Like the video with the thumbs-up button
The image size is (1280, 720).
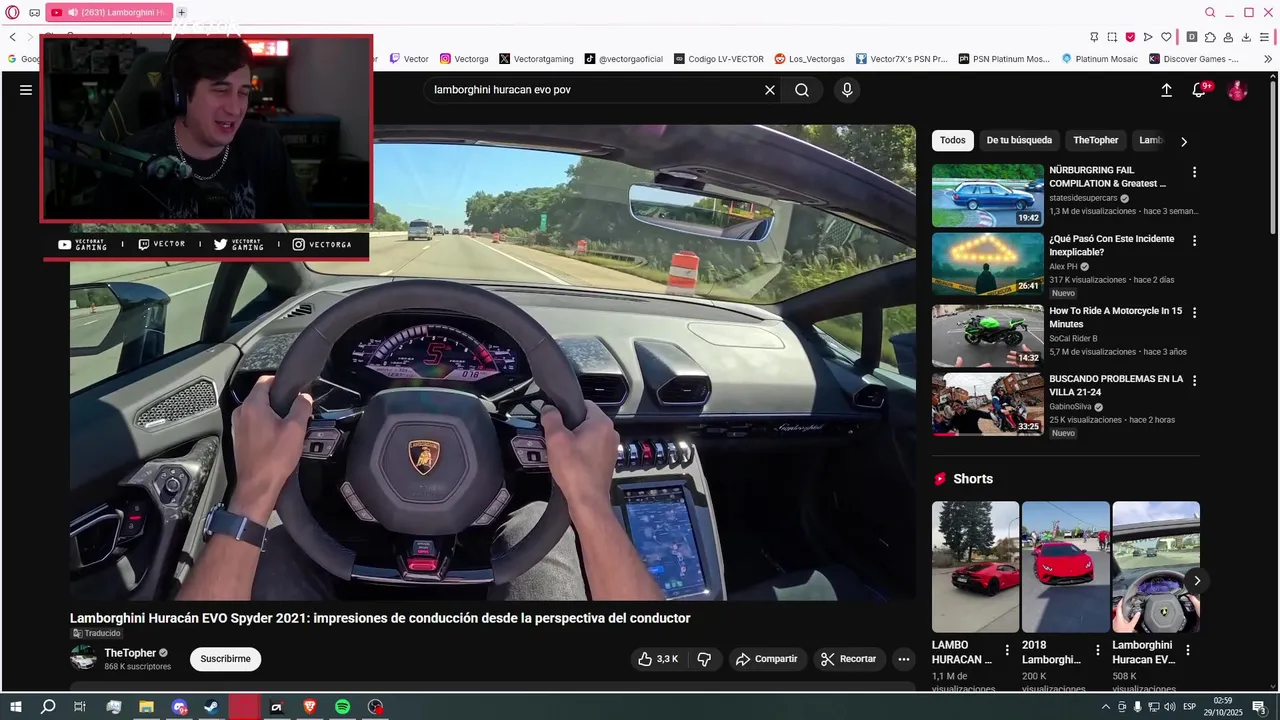tap(658, 659)
